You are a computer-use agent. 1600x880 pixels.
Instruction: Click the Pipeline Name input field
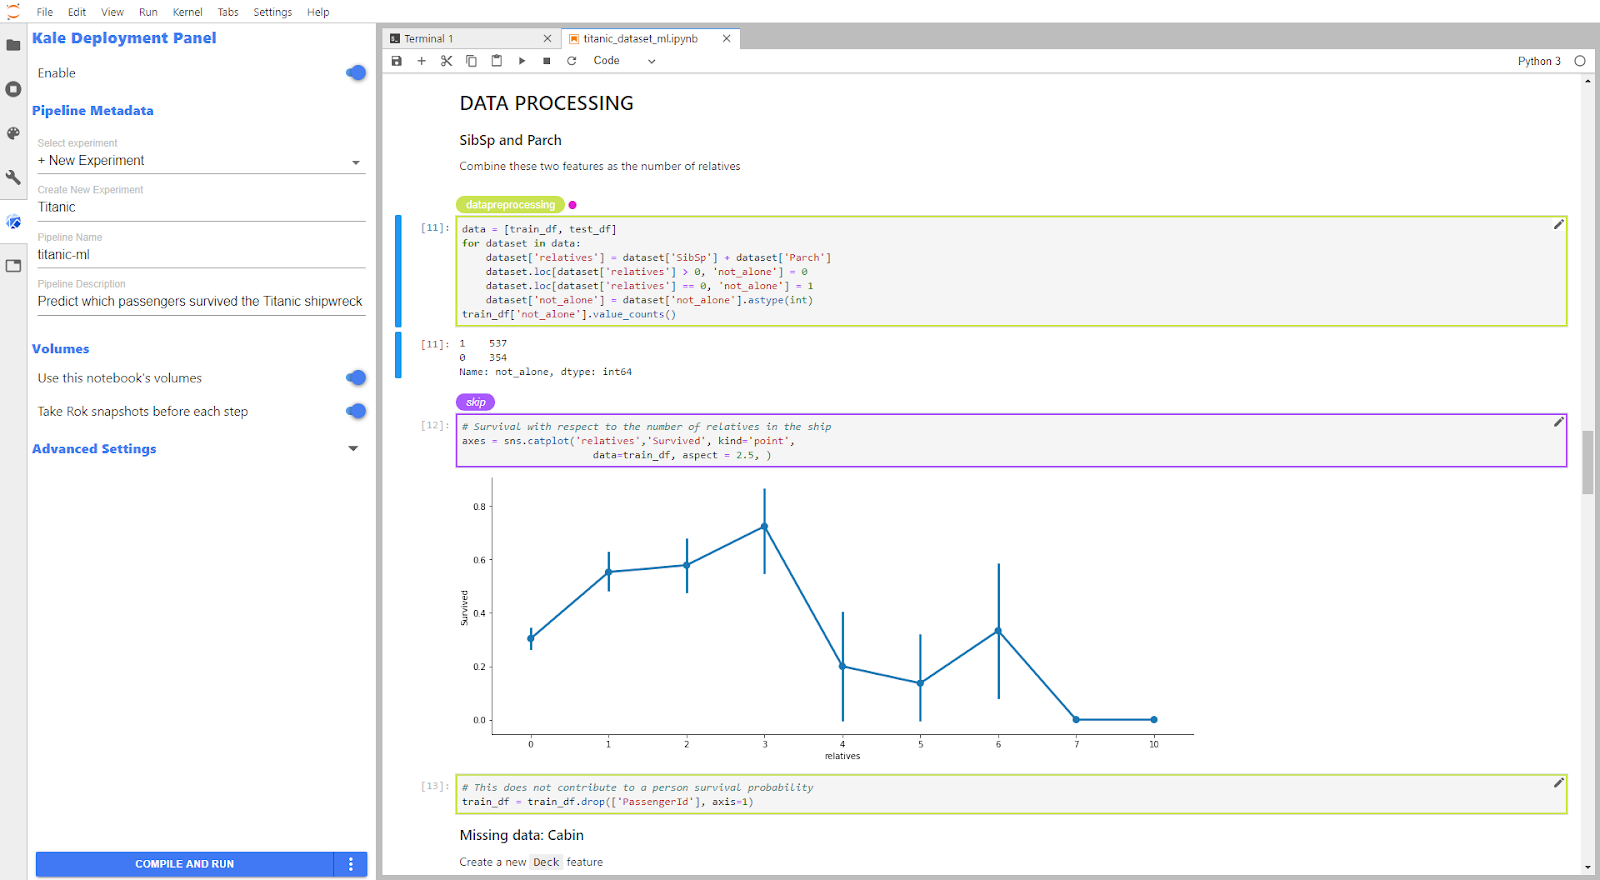[200, 255]
